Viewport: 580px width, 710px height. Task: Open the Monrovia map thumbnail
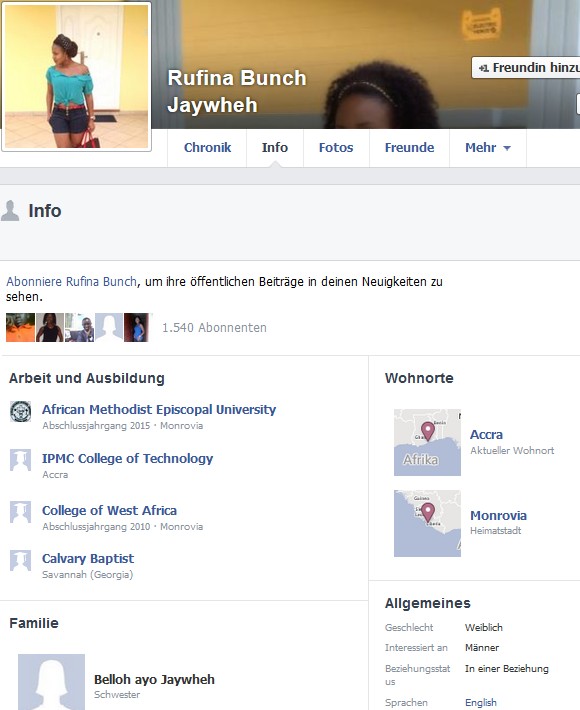pos(427,523)
